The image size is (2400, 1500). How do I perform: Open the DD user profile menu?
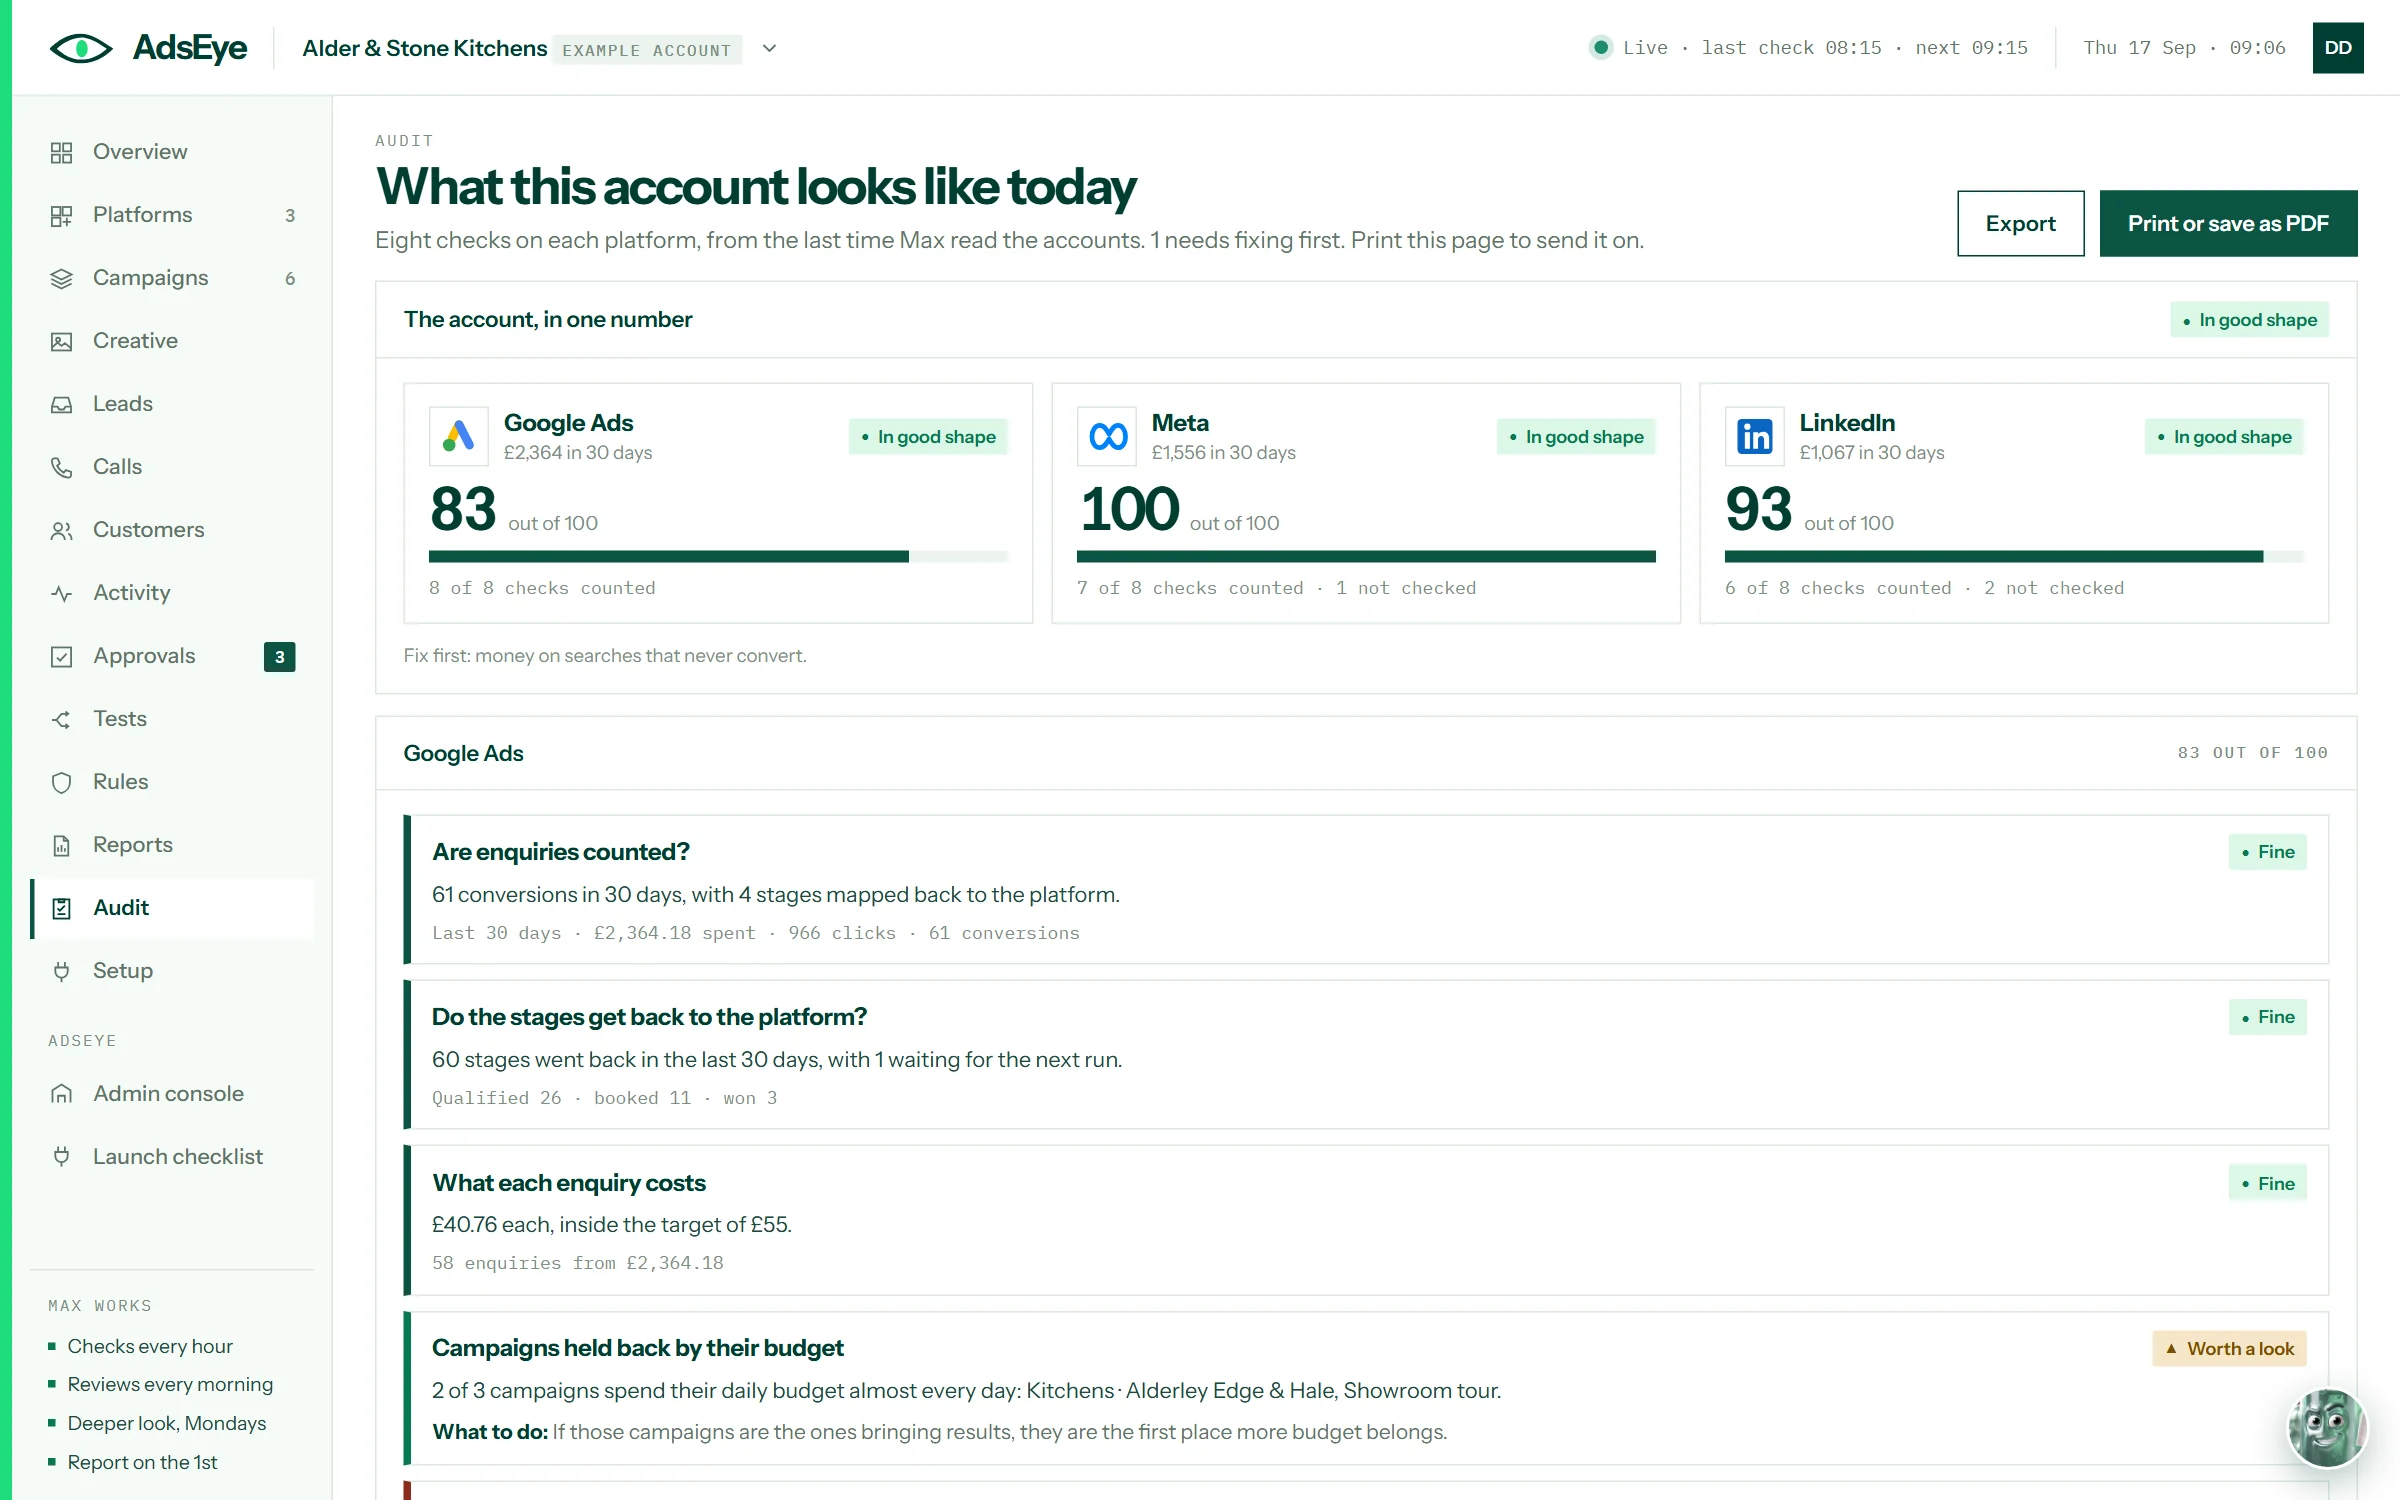pyautogui.click(x=2338, y=48)
